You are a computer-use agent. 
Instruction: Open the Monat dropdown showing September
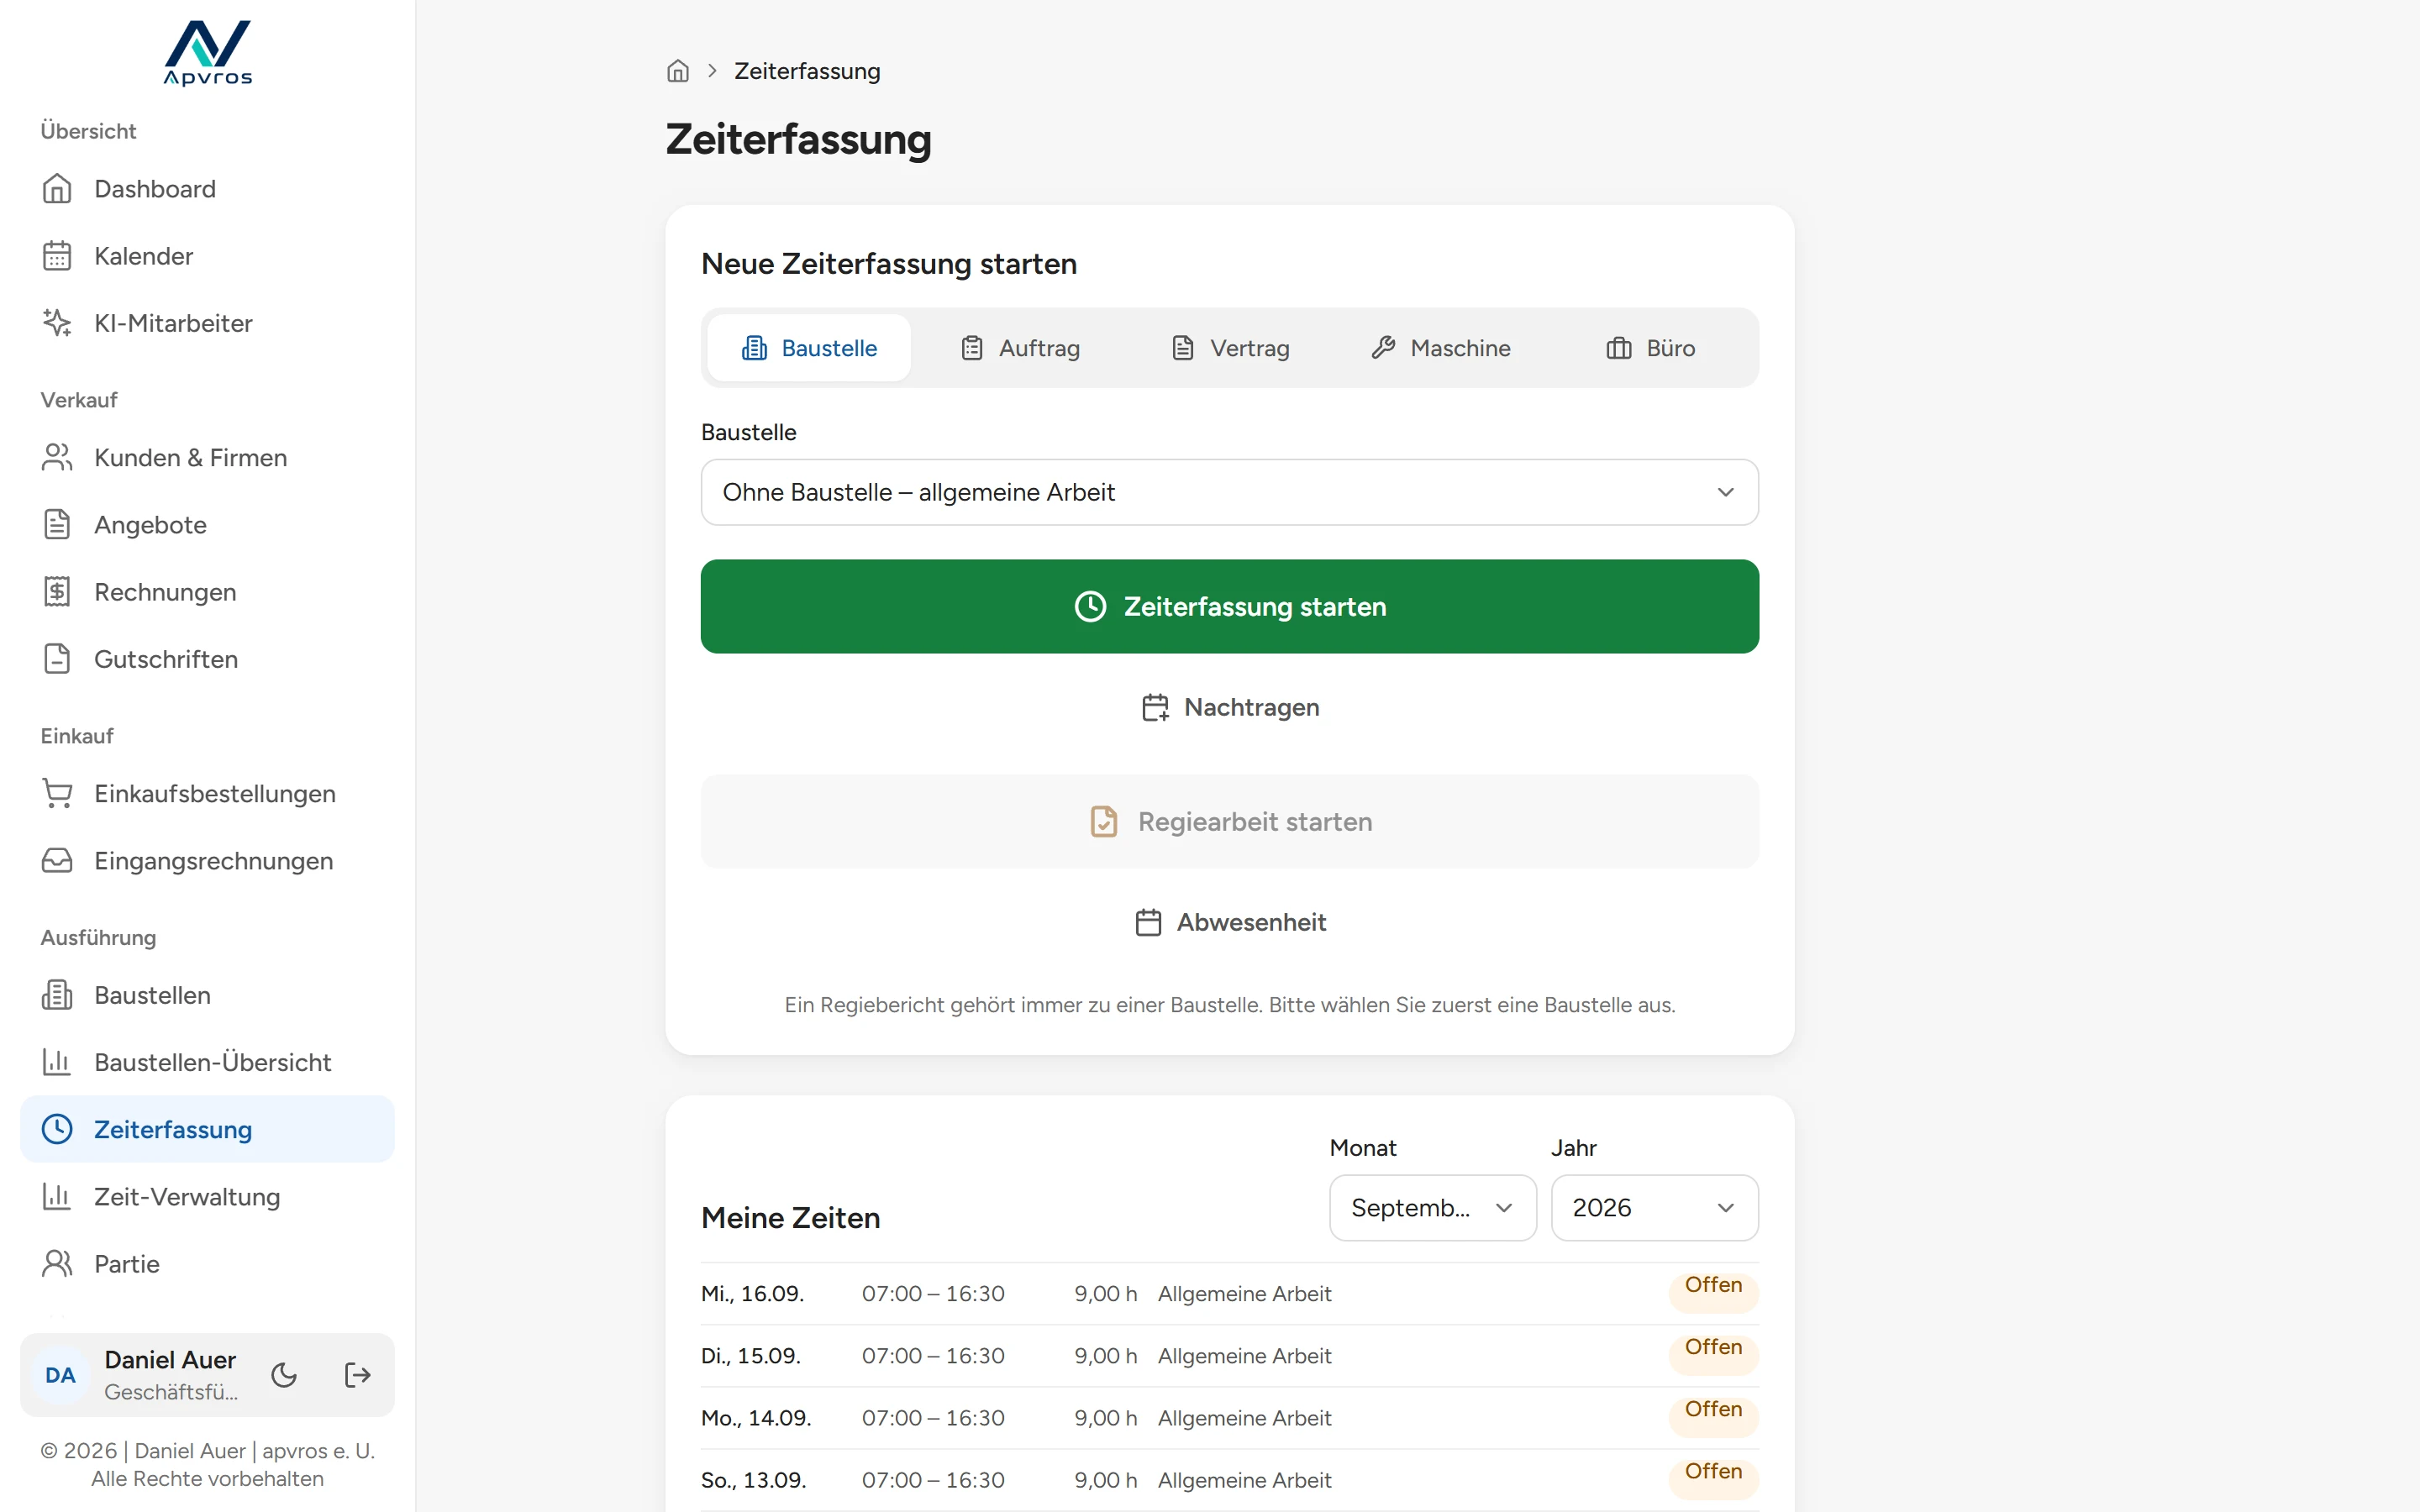(x=1432, y=1208)
